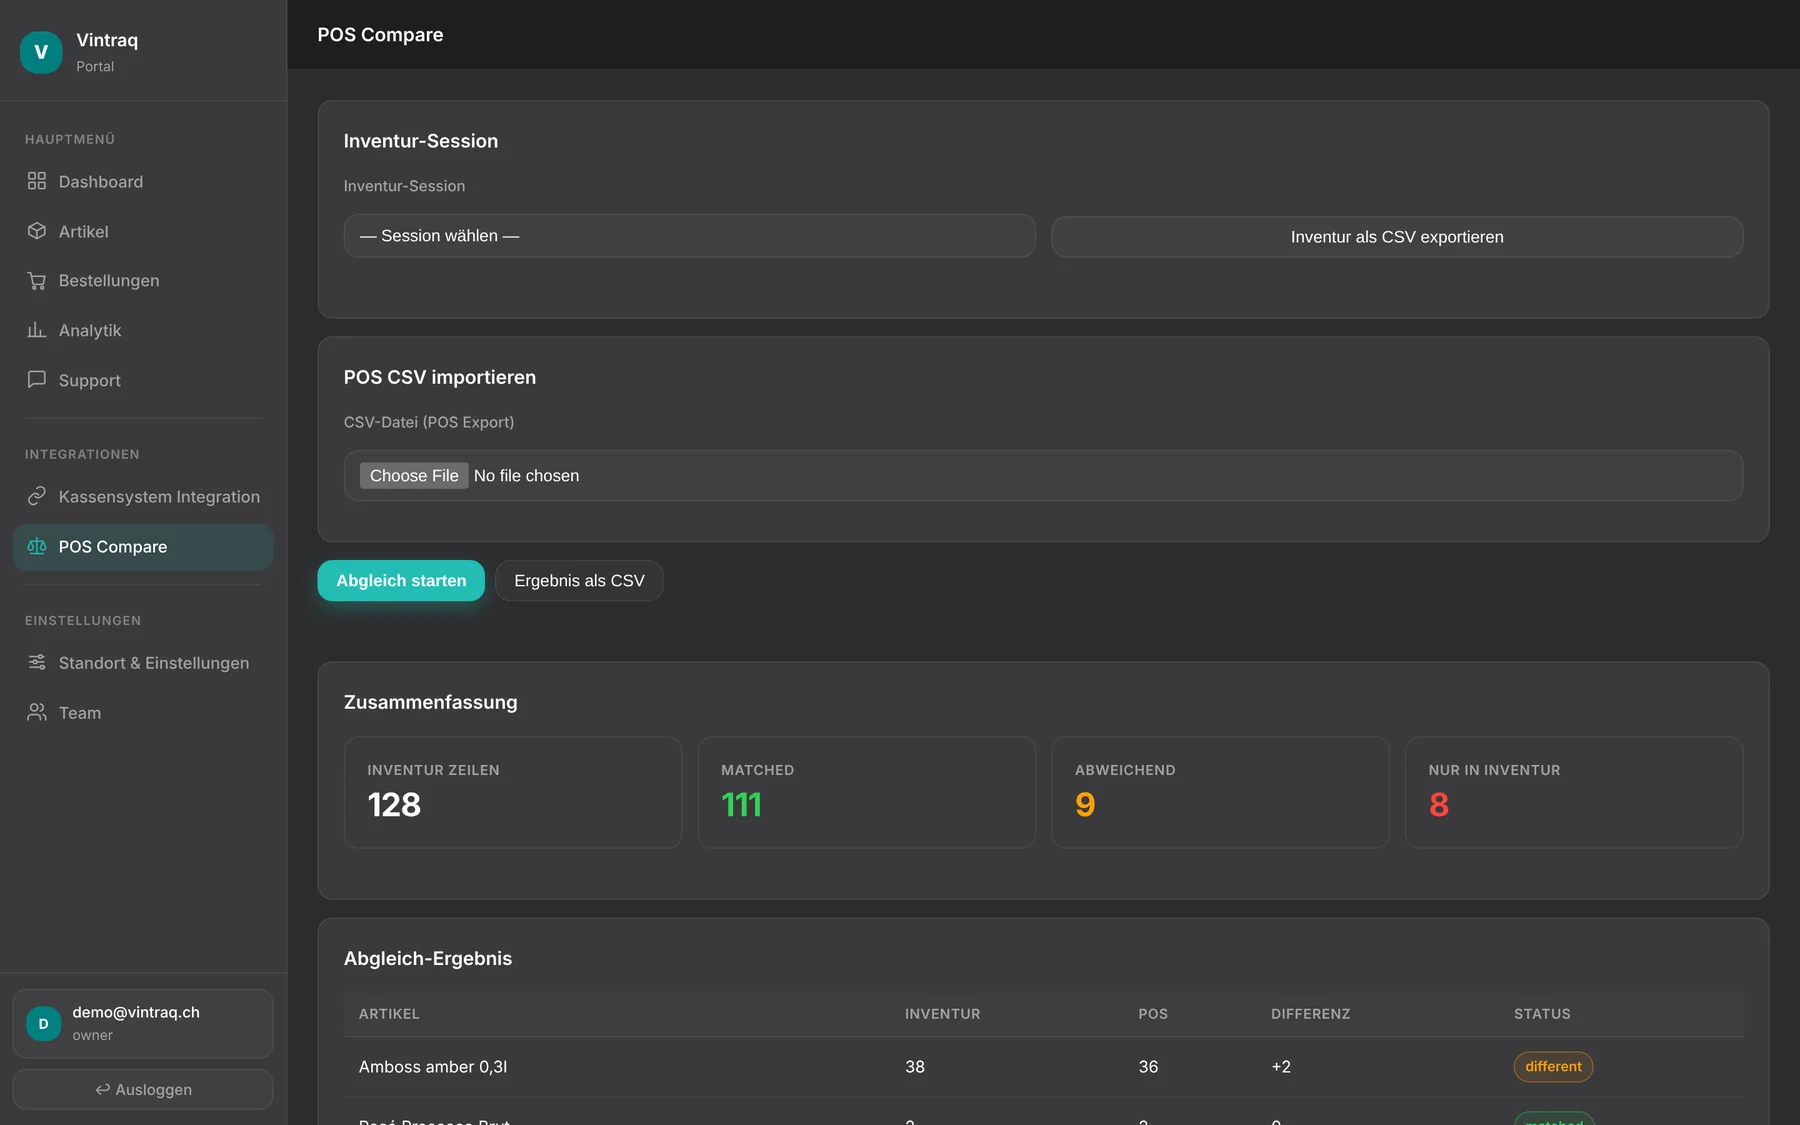Click Inventur als CSV exportieren
The image size is (1800, 1125).
(1397, 237)
